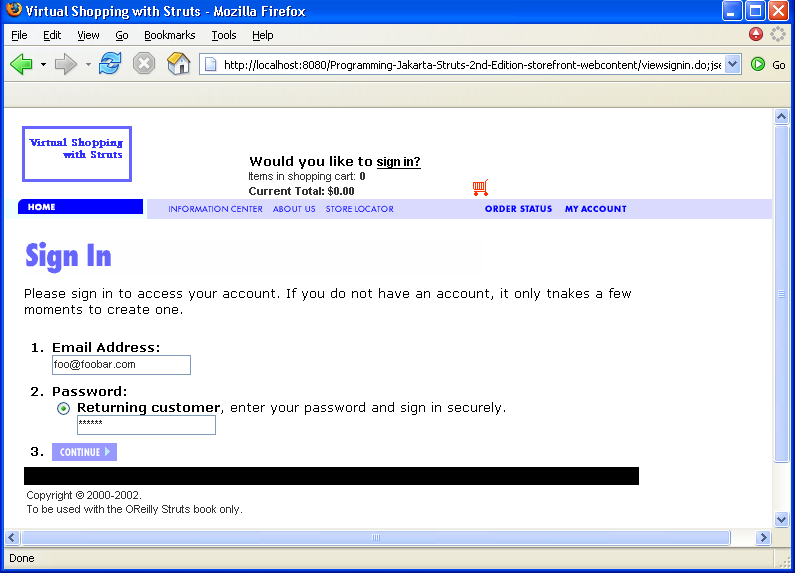Image resolution: width=795 pixels, height=573 pixels.
Task: Click the Virtual Shopping with Struts logo
Action: 77,154
